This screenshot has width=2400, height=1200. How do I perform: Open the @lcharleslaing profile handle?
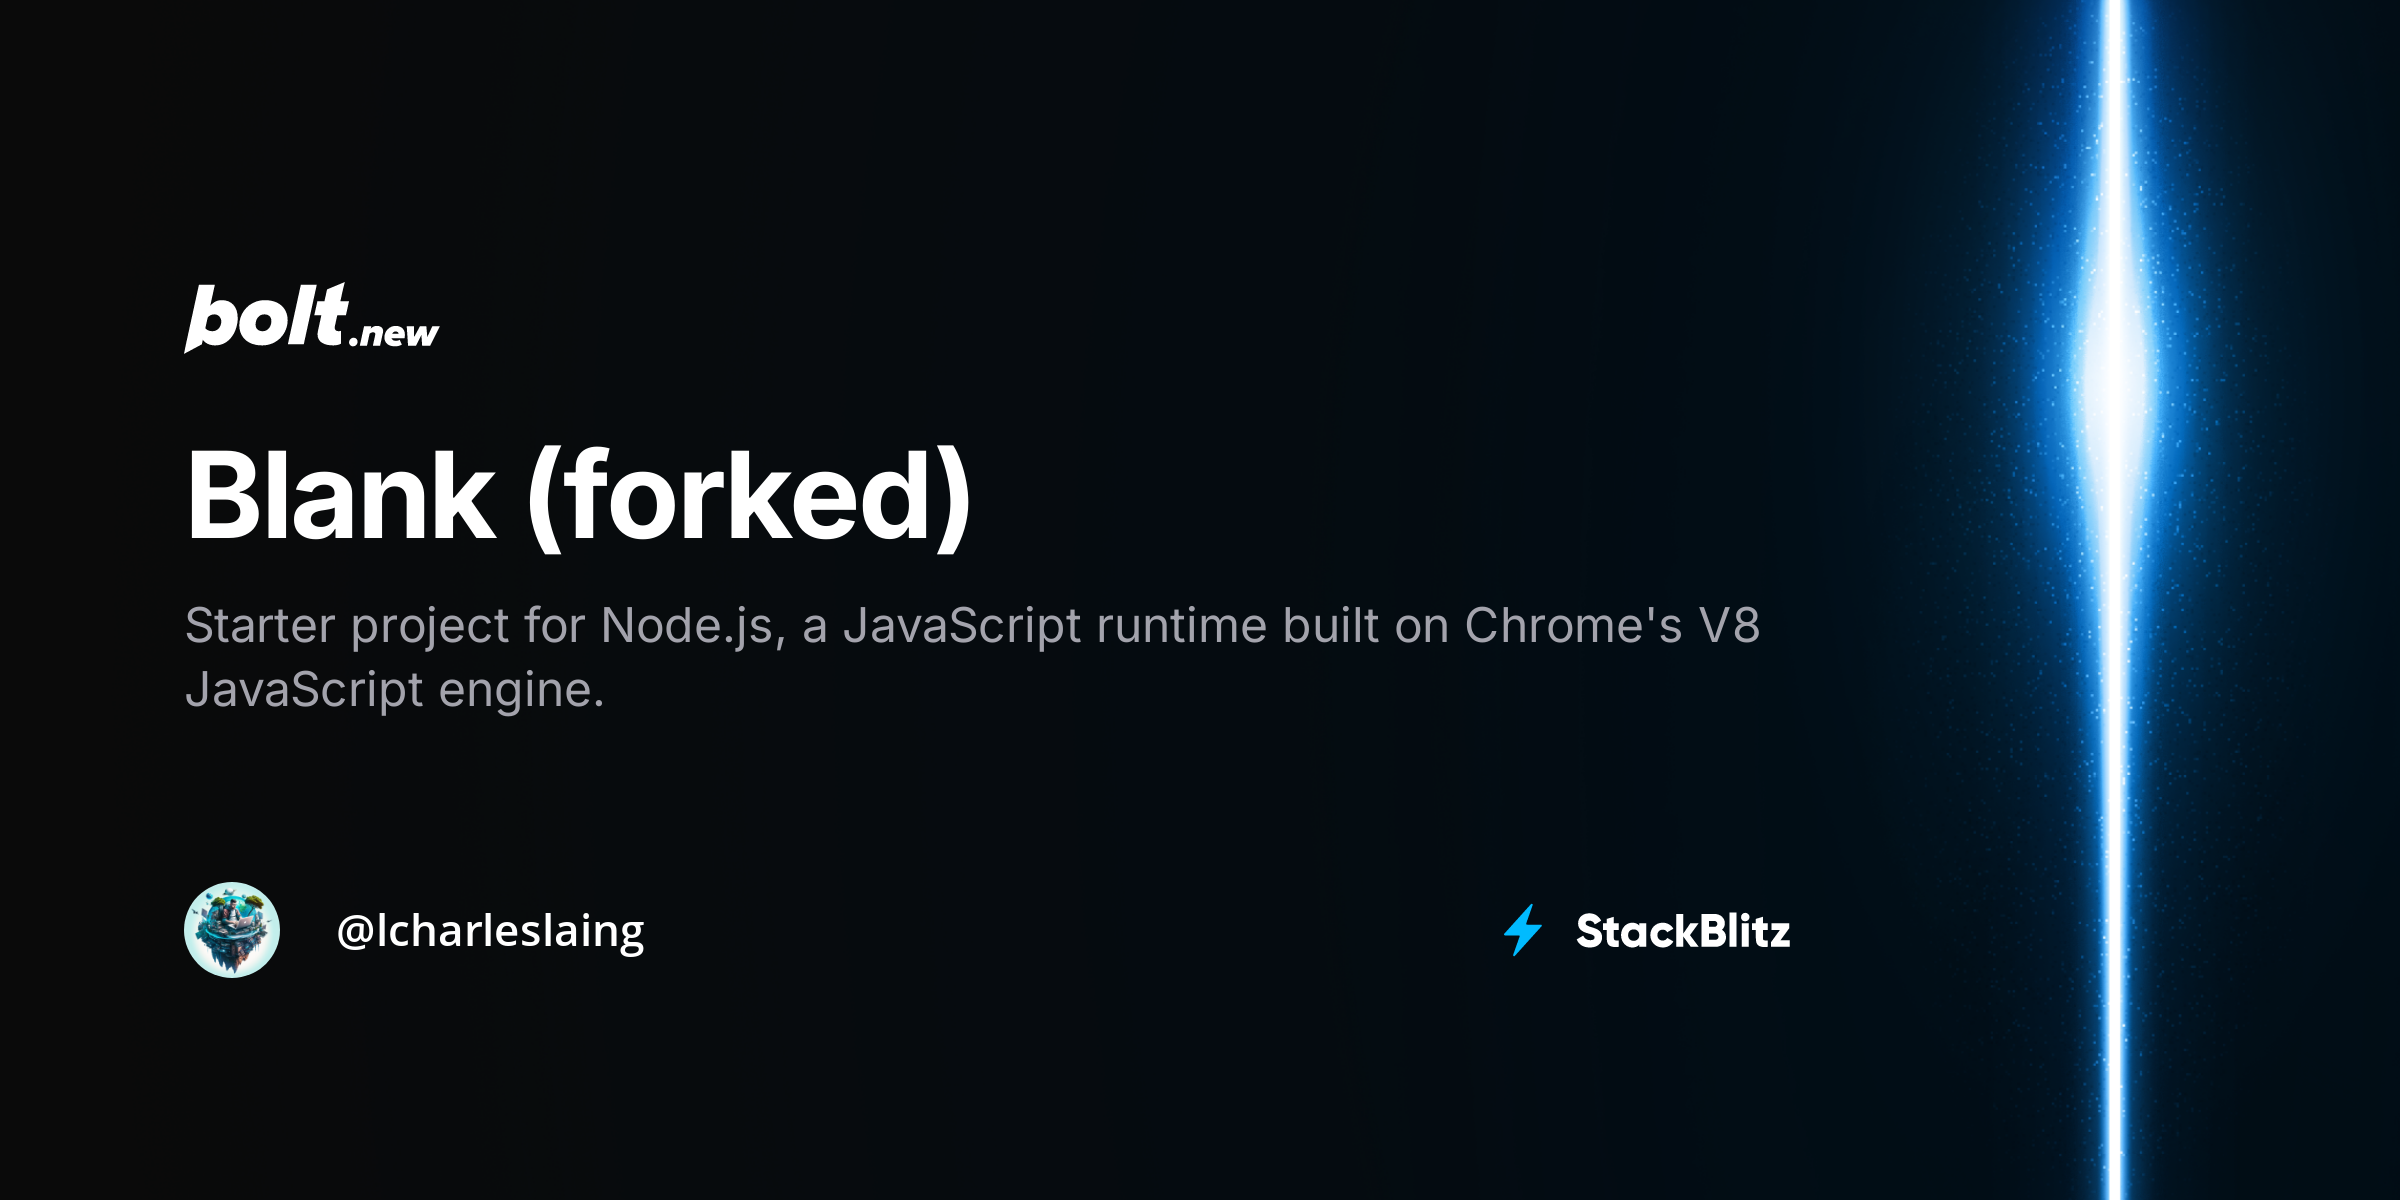pyautogui.click(x=490, y=931)
